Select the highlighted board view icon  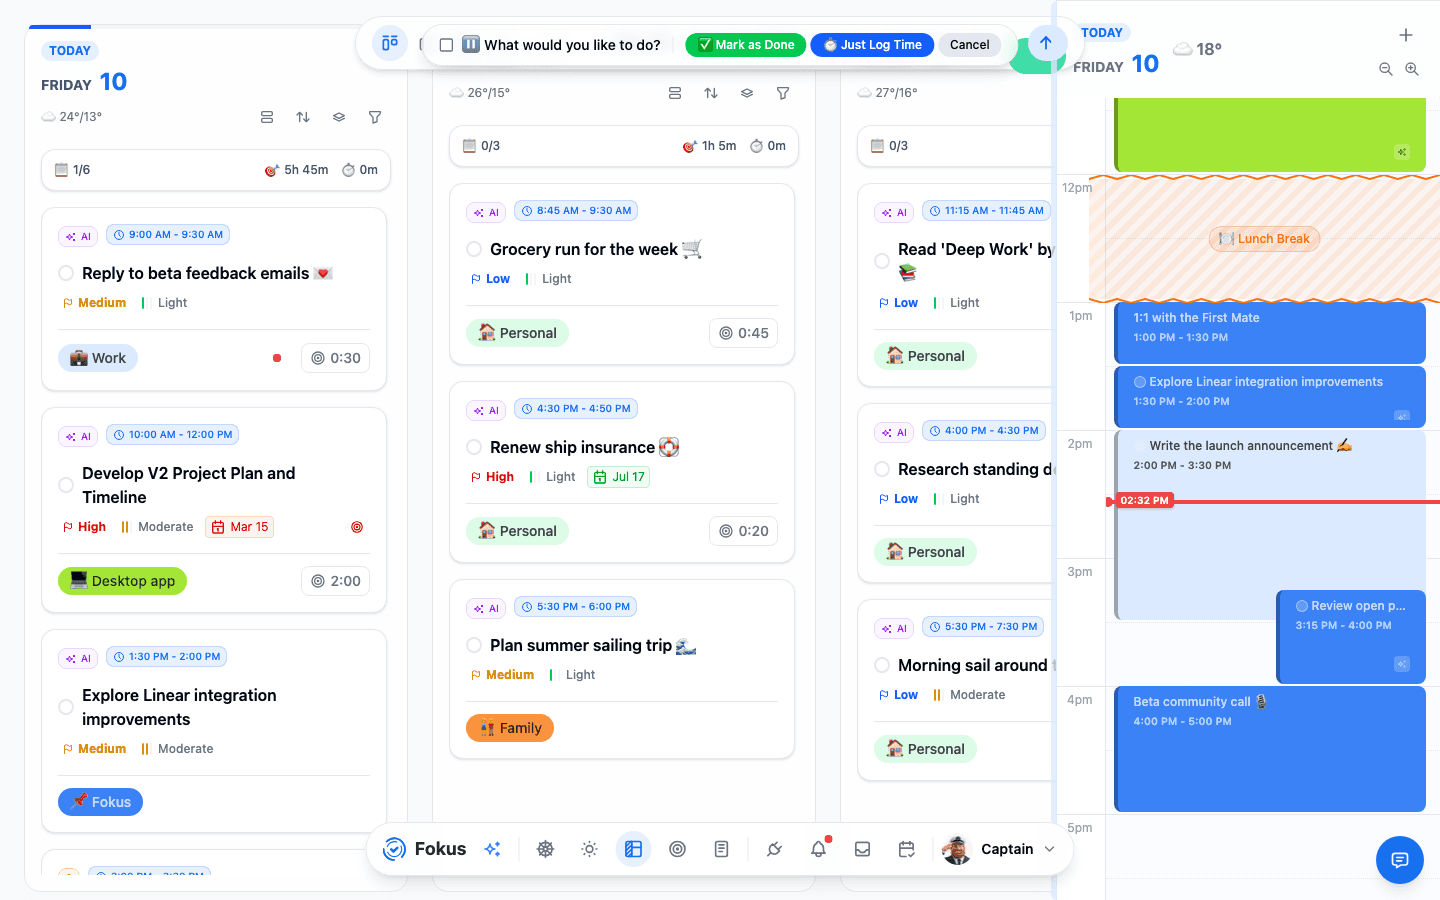[x=633, y=849]
